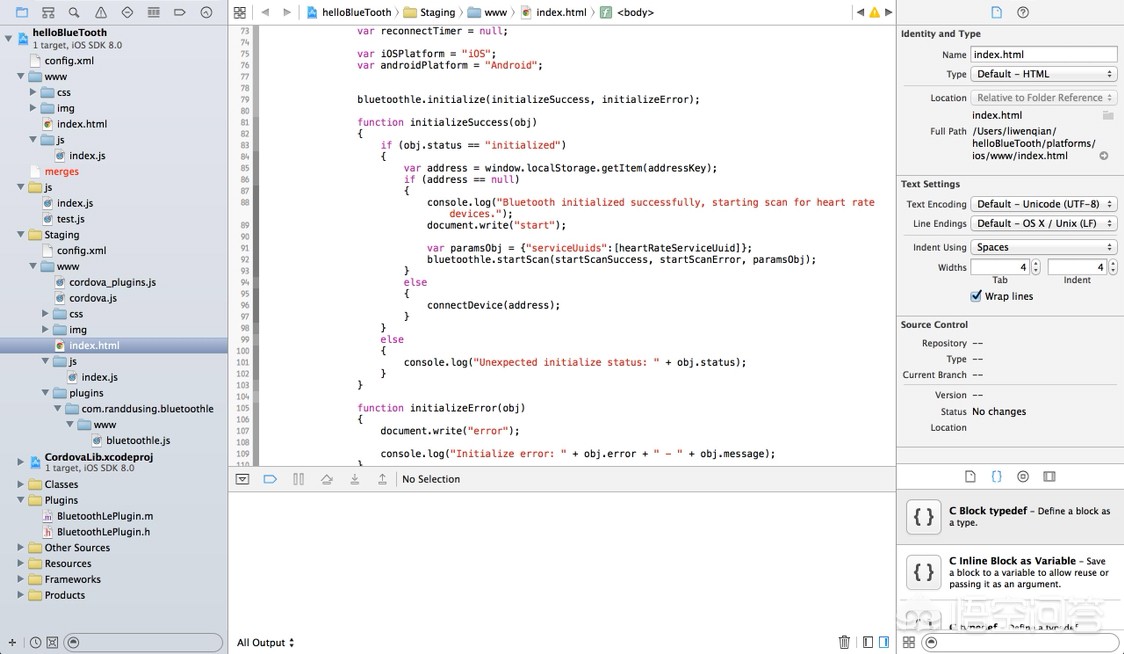Clear the console with trash icon
The width and height of the screenshot is (1124, 654).
click(844, 642)
